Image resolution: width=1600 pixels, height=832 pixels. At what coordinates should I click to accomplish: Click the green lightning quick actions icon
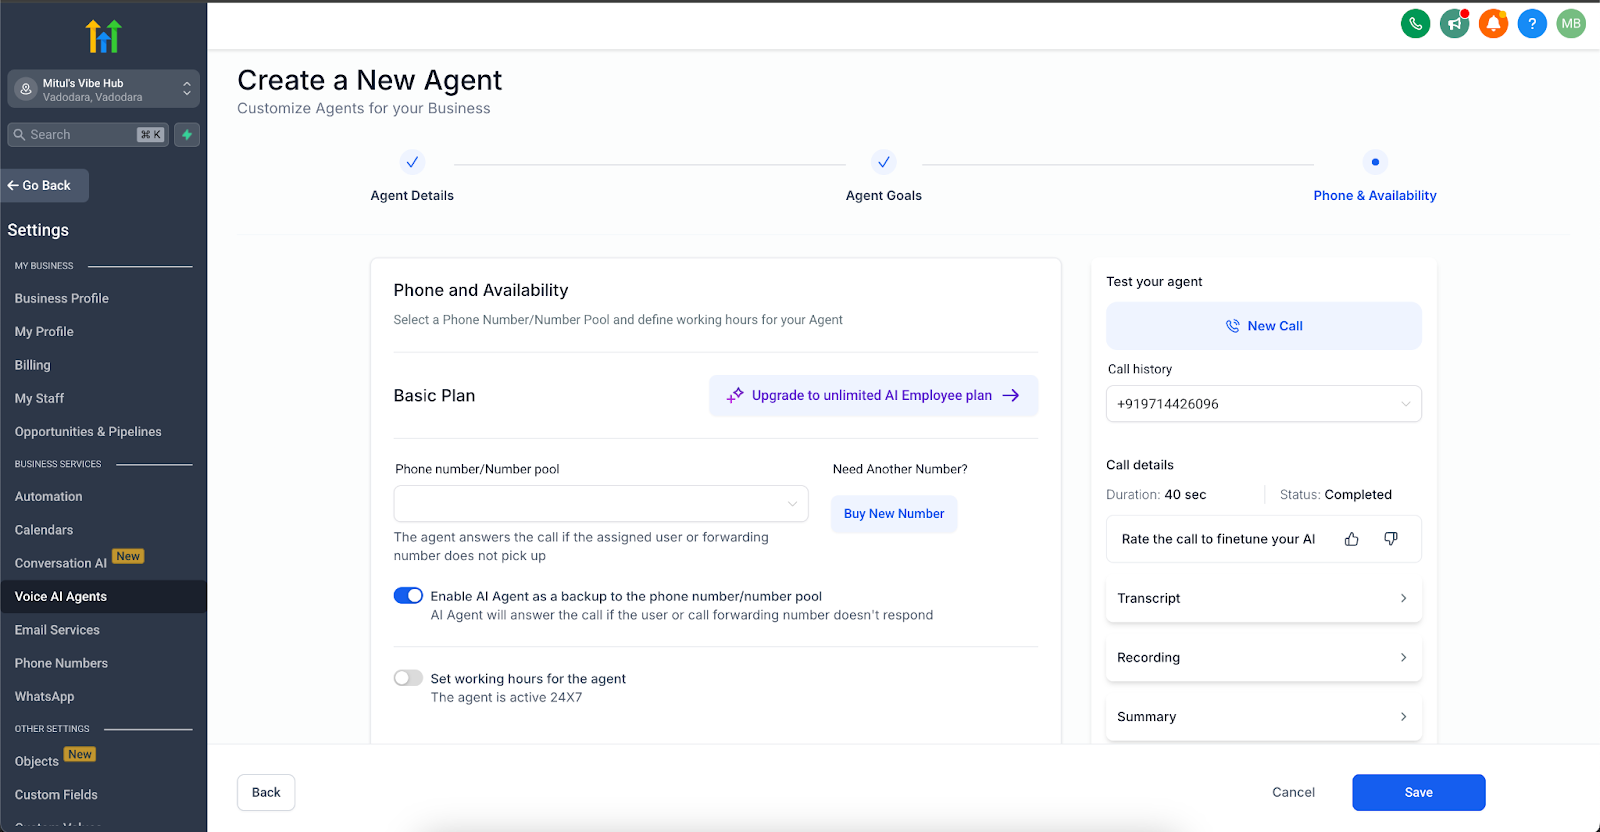coord(187,135)
